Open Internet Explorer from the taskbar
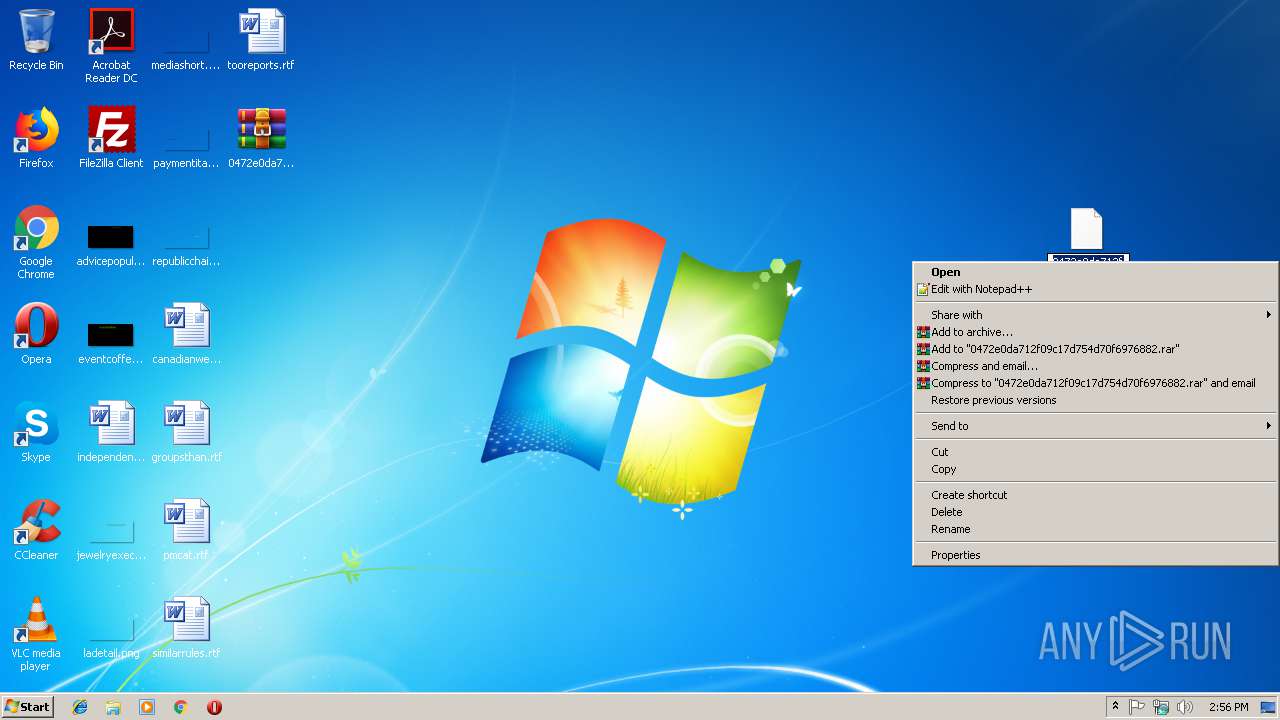This screenshot has height=720, width=1280. 80,707
